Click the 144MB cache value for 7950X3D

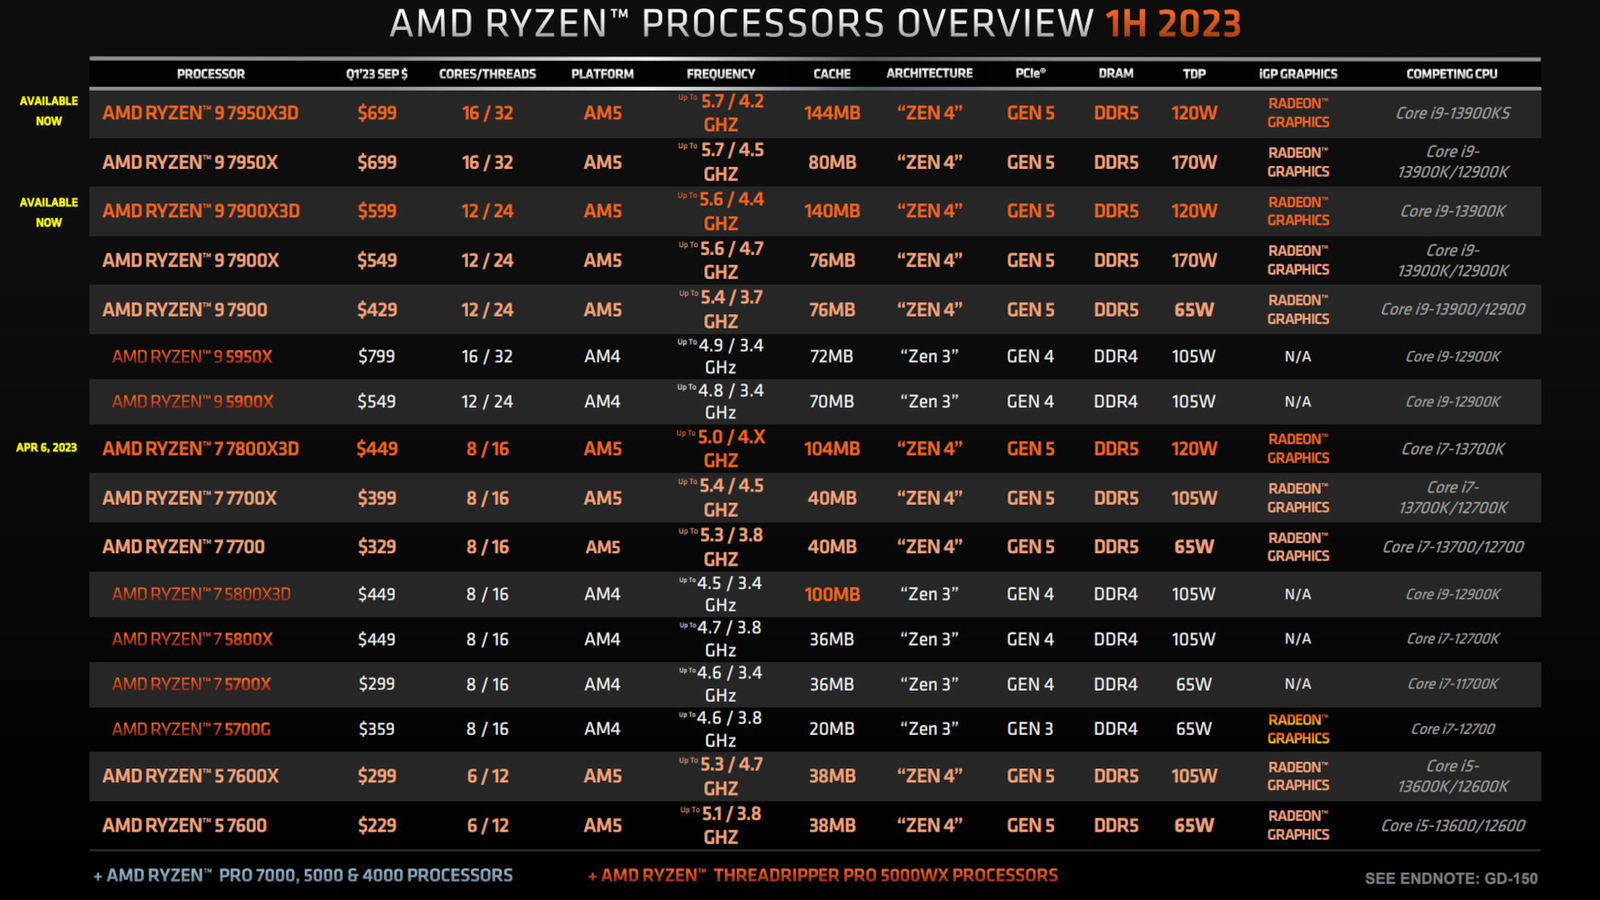(x=831, y=113)
